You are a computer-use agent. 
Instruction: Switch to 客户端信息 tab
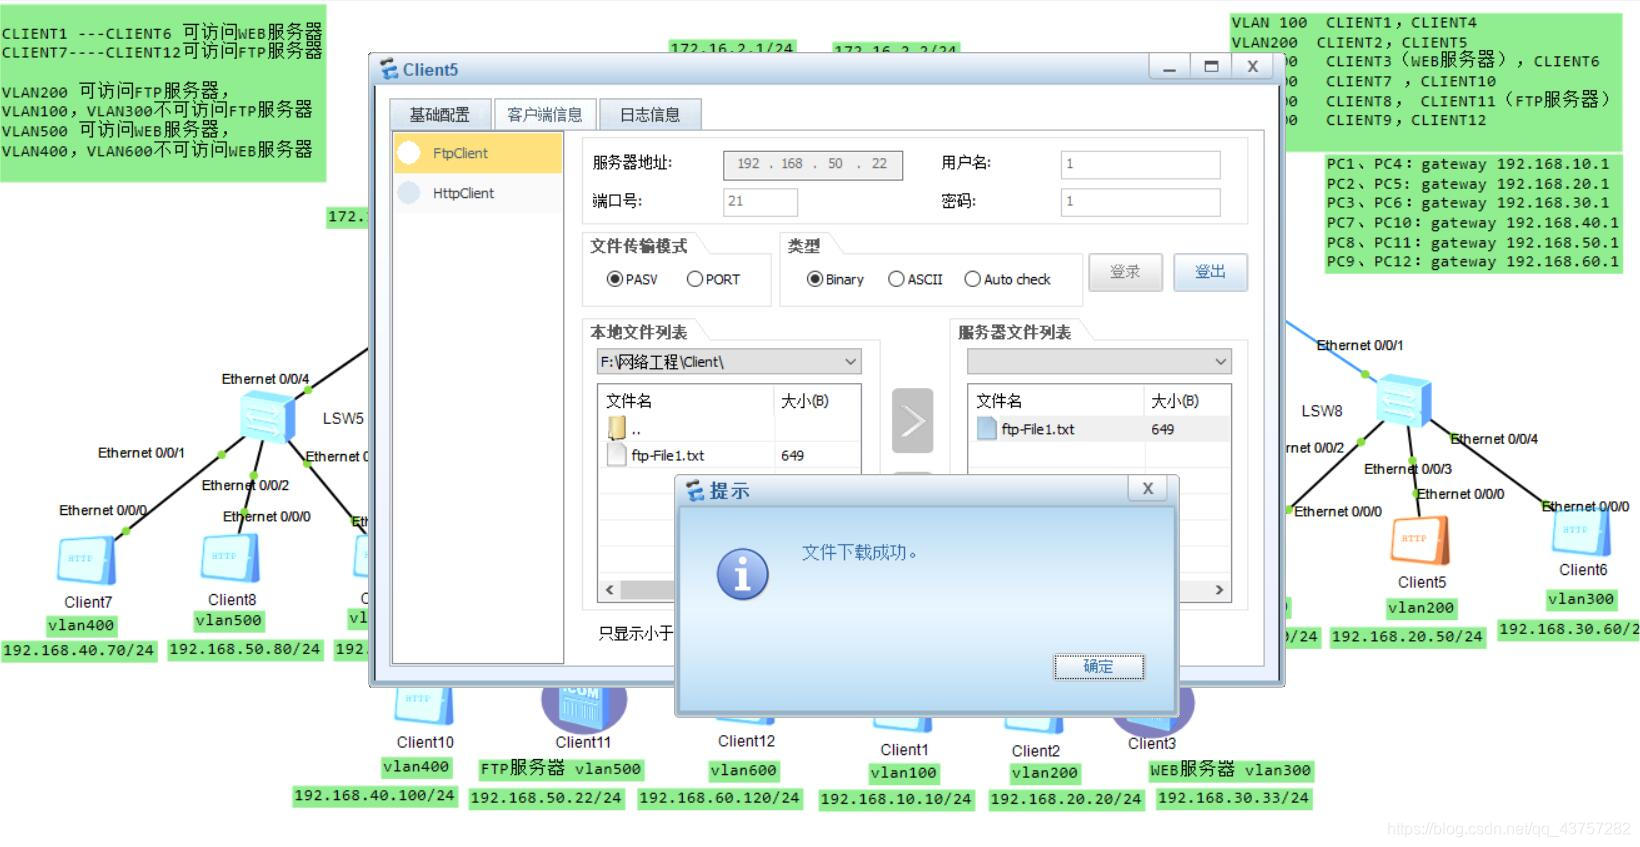(545, 115)
